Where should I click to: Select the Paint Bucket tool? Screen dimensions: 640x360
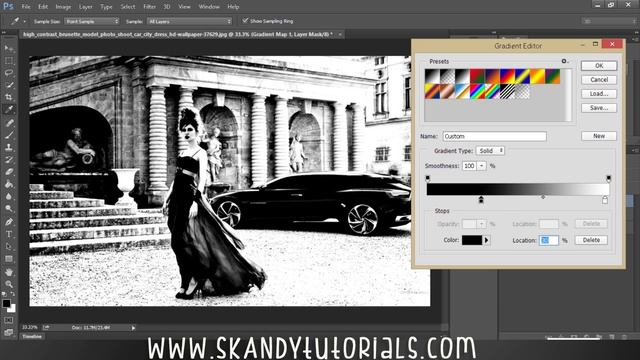pos(9,184)
